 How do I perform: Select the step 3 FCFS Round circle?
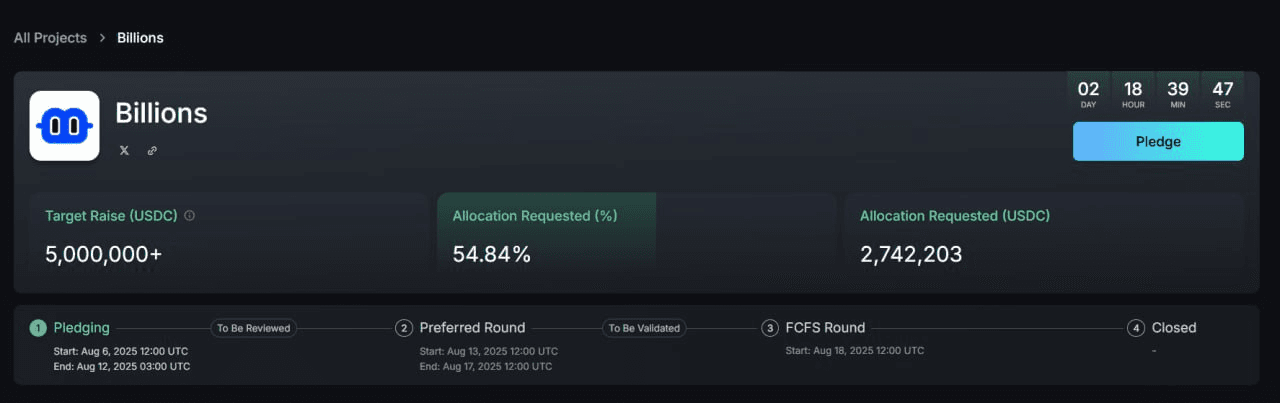tap(770, 328)
